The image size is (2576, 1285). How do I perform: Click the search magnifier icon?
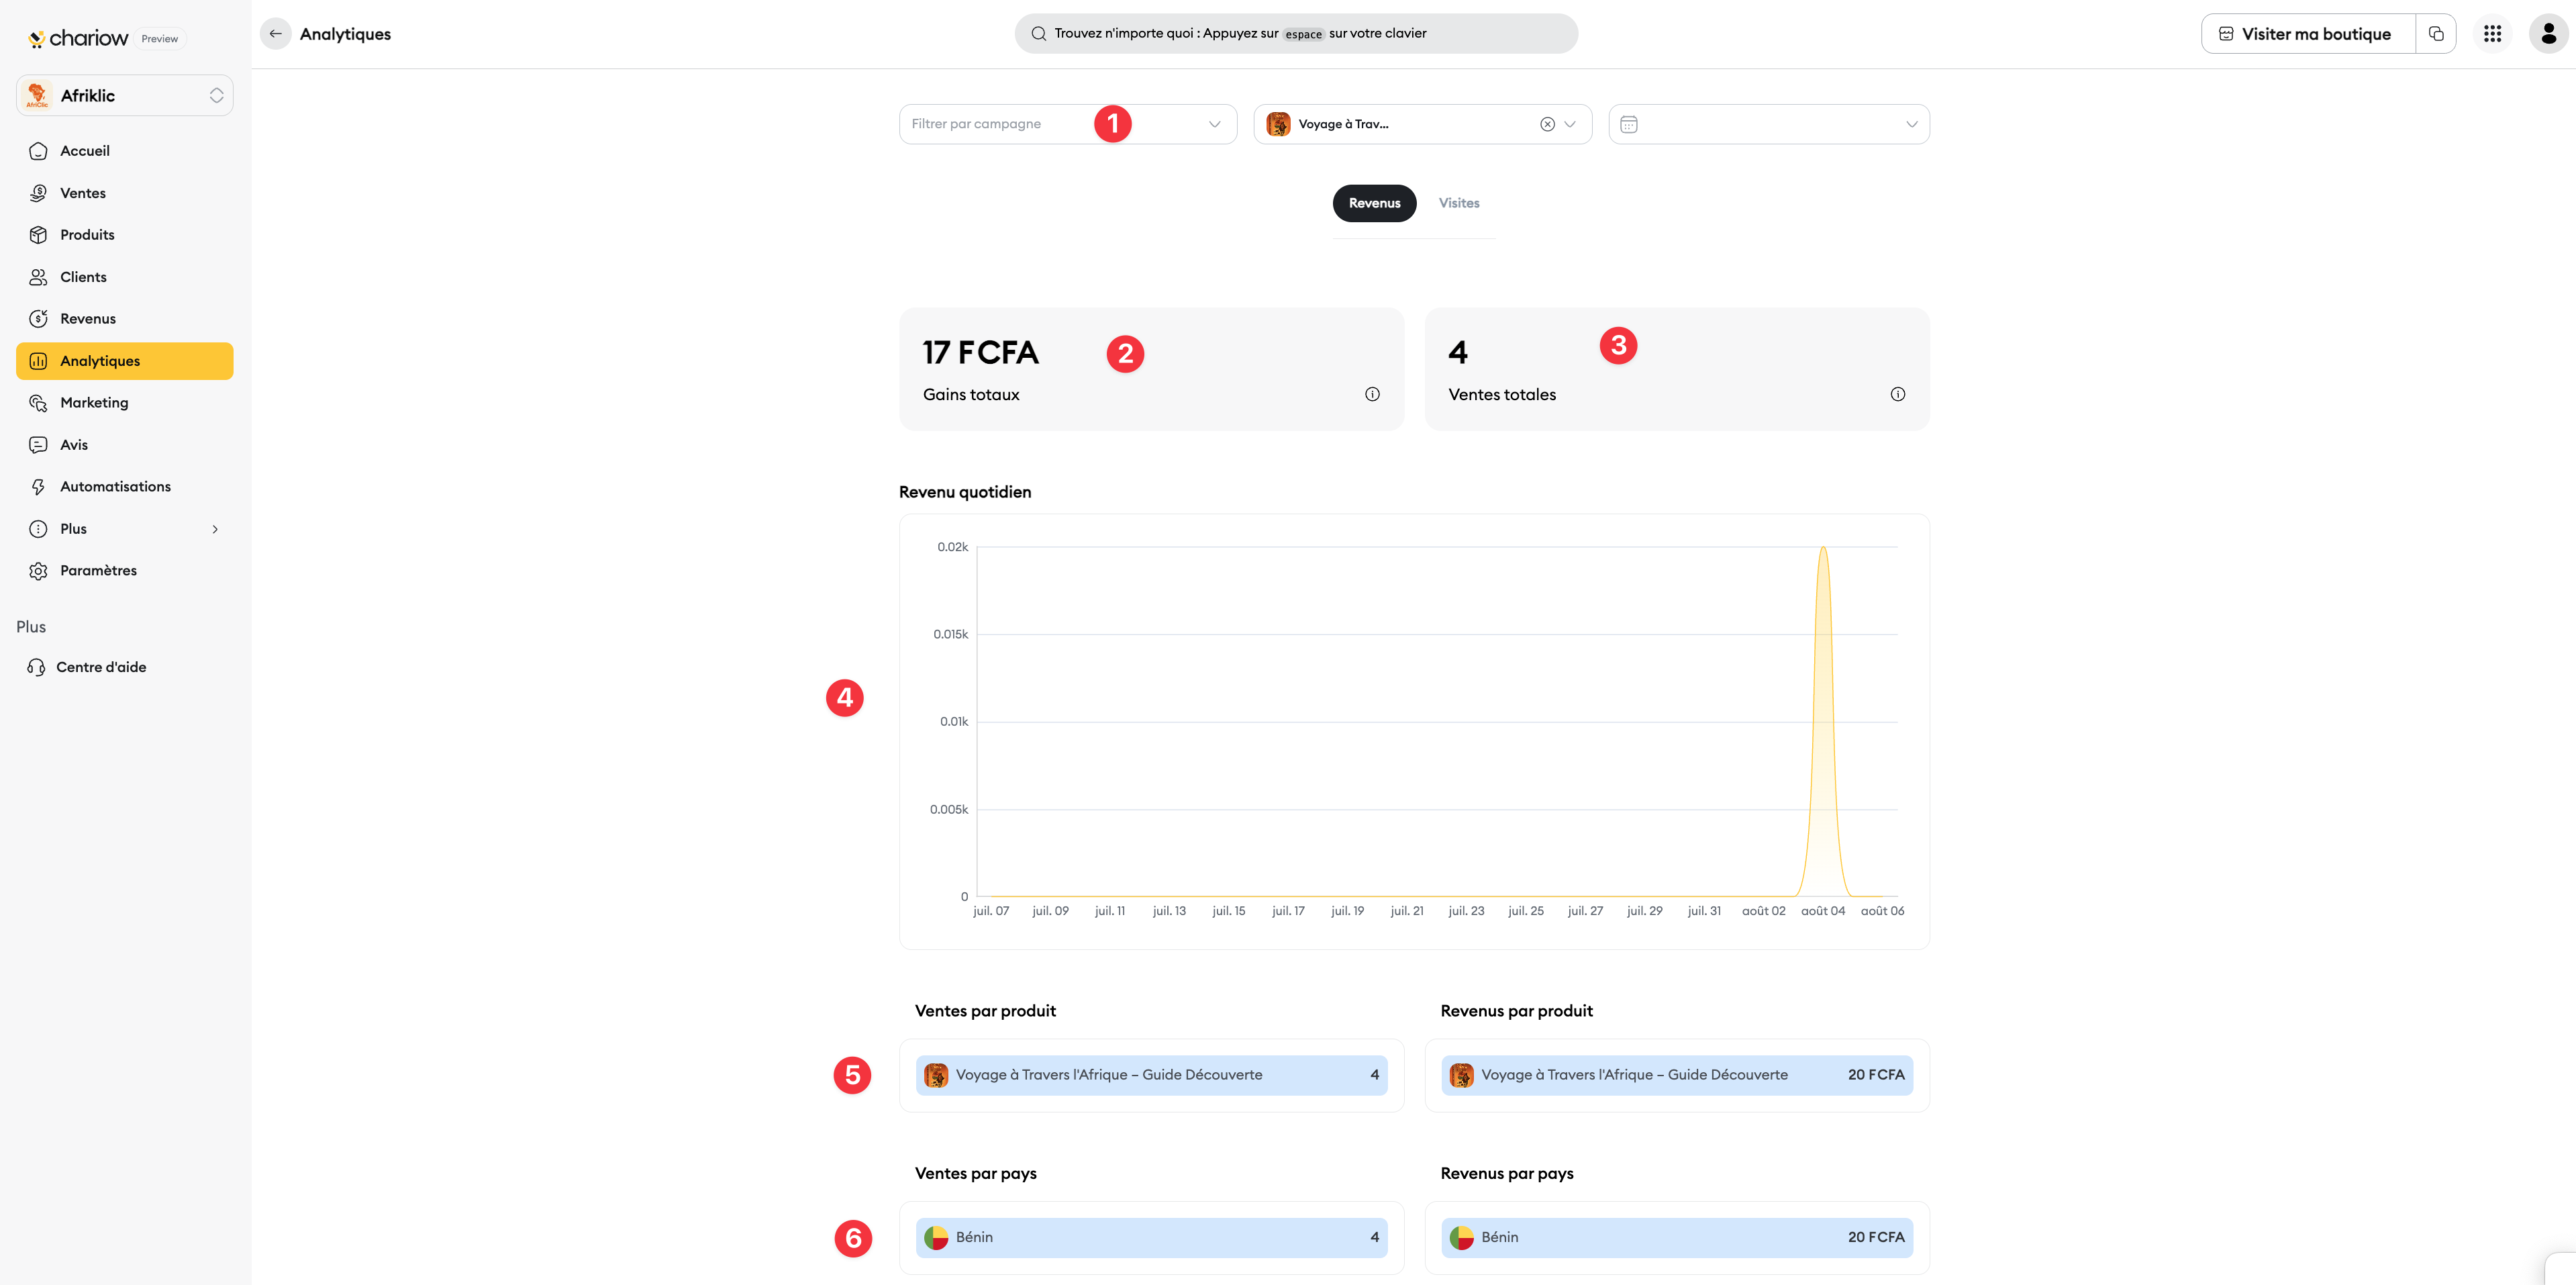click(x=1038, y=34)
